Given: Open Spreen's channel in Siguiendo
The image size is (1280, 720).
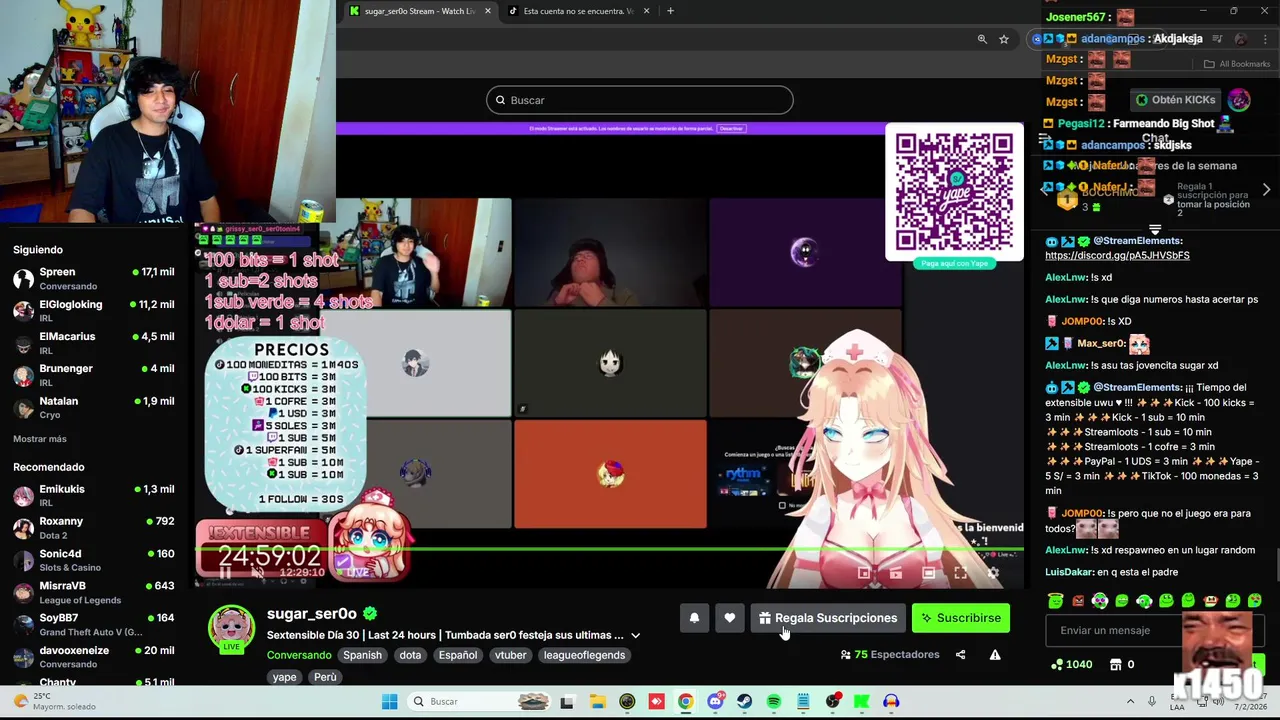Looking at the screenshot, I should [93, 278].
